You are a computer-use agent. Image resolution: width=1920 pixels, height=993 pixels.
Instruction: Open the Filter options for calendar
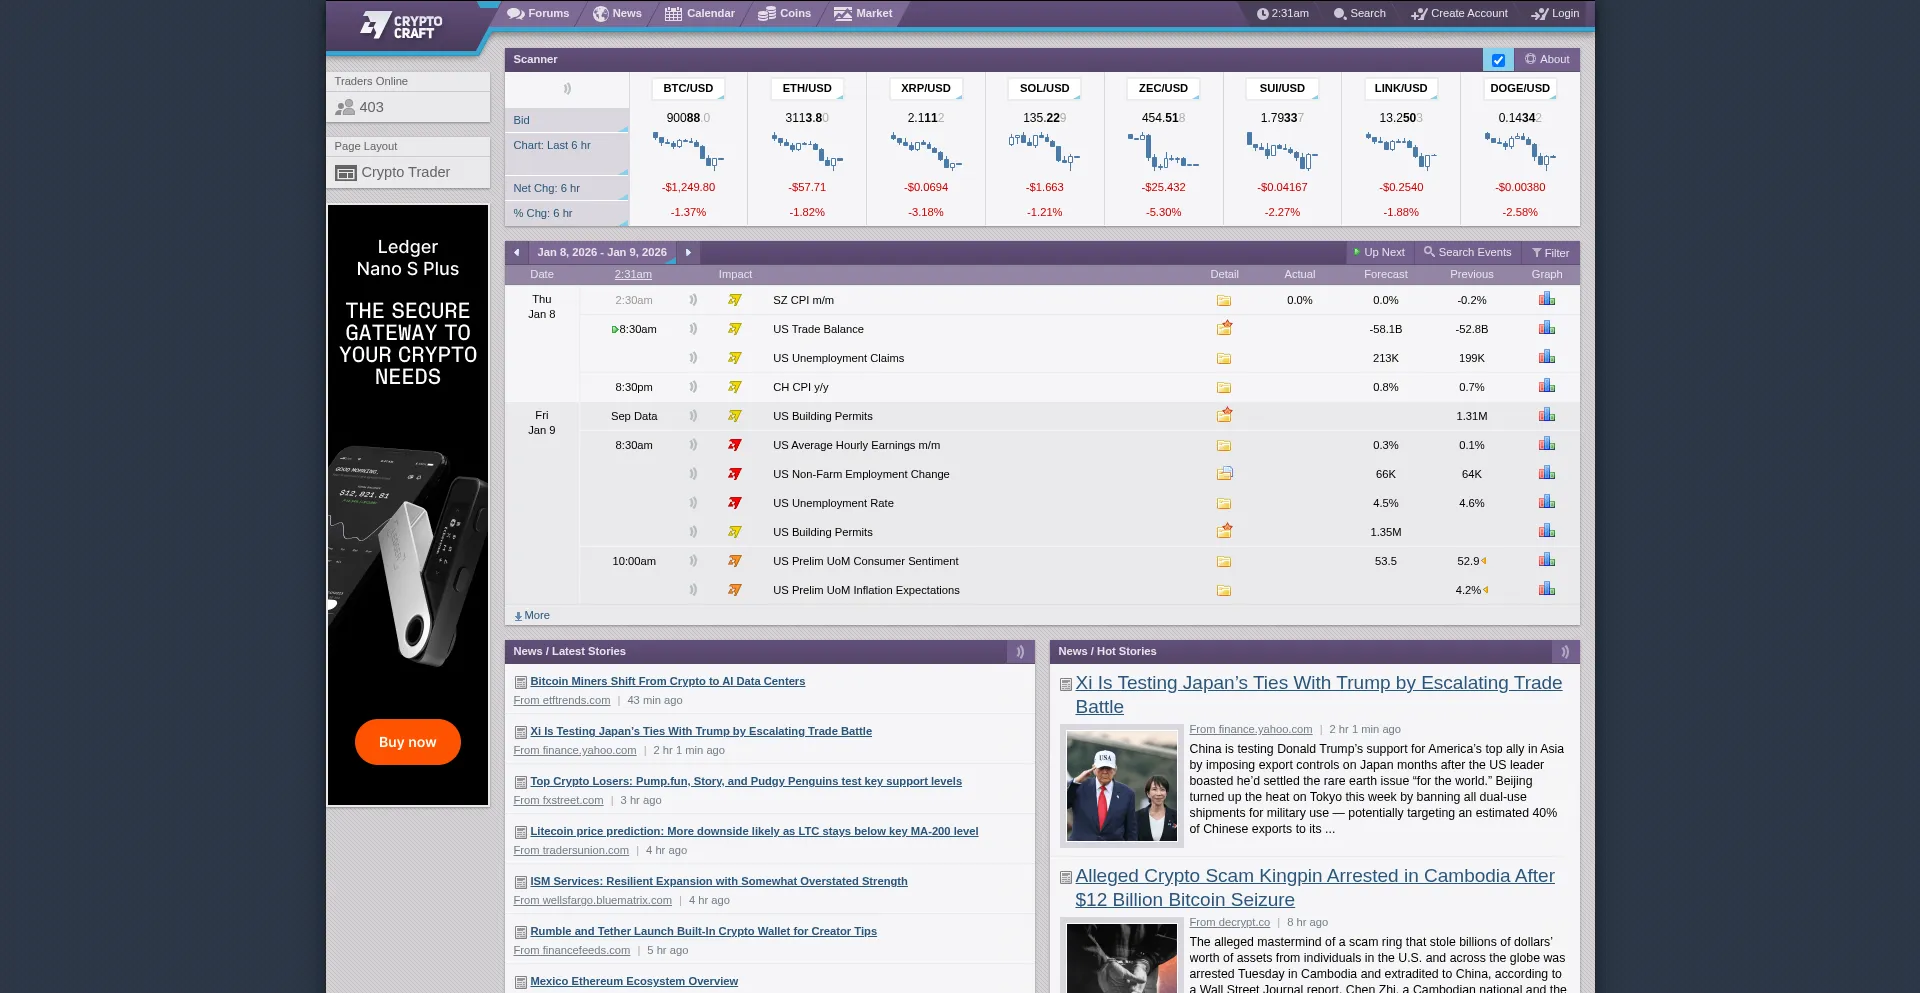[x=1550, y=253]
